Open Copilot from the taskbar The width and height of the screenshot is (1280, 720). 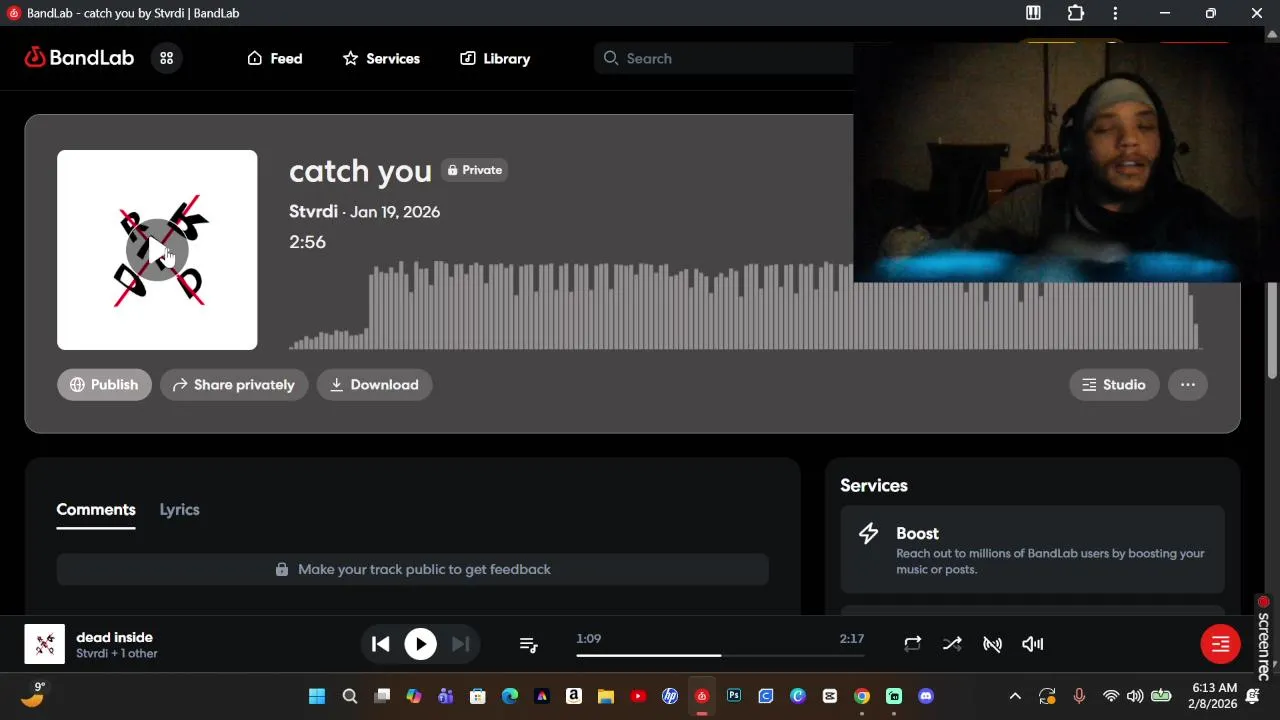(x=414, y=696)
